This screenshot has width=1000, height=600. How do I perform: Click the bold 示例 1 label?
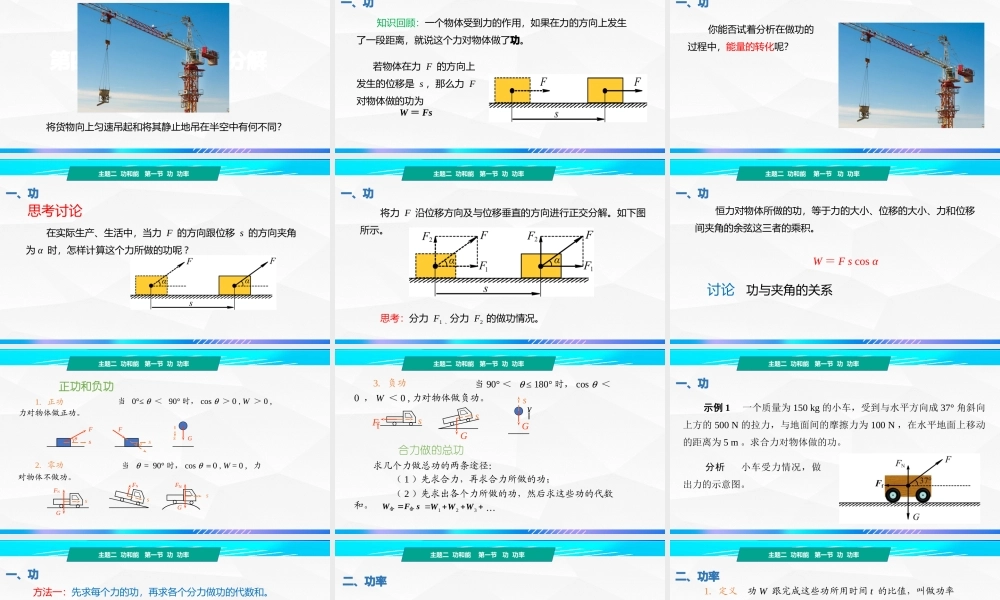coord(716,407)
